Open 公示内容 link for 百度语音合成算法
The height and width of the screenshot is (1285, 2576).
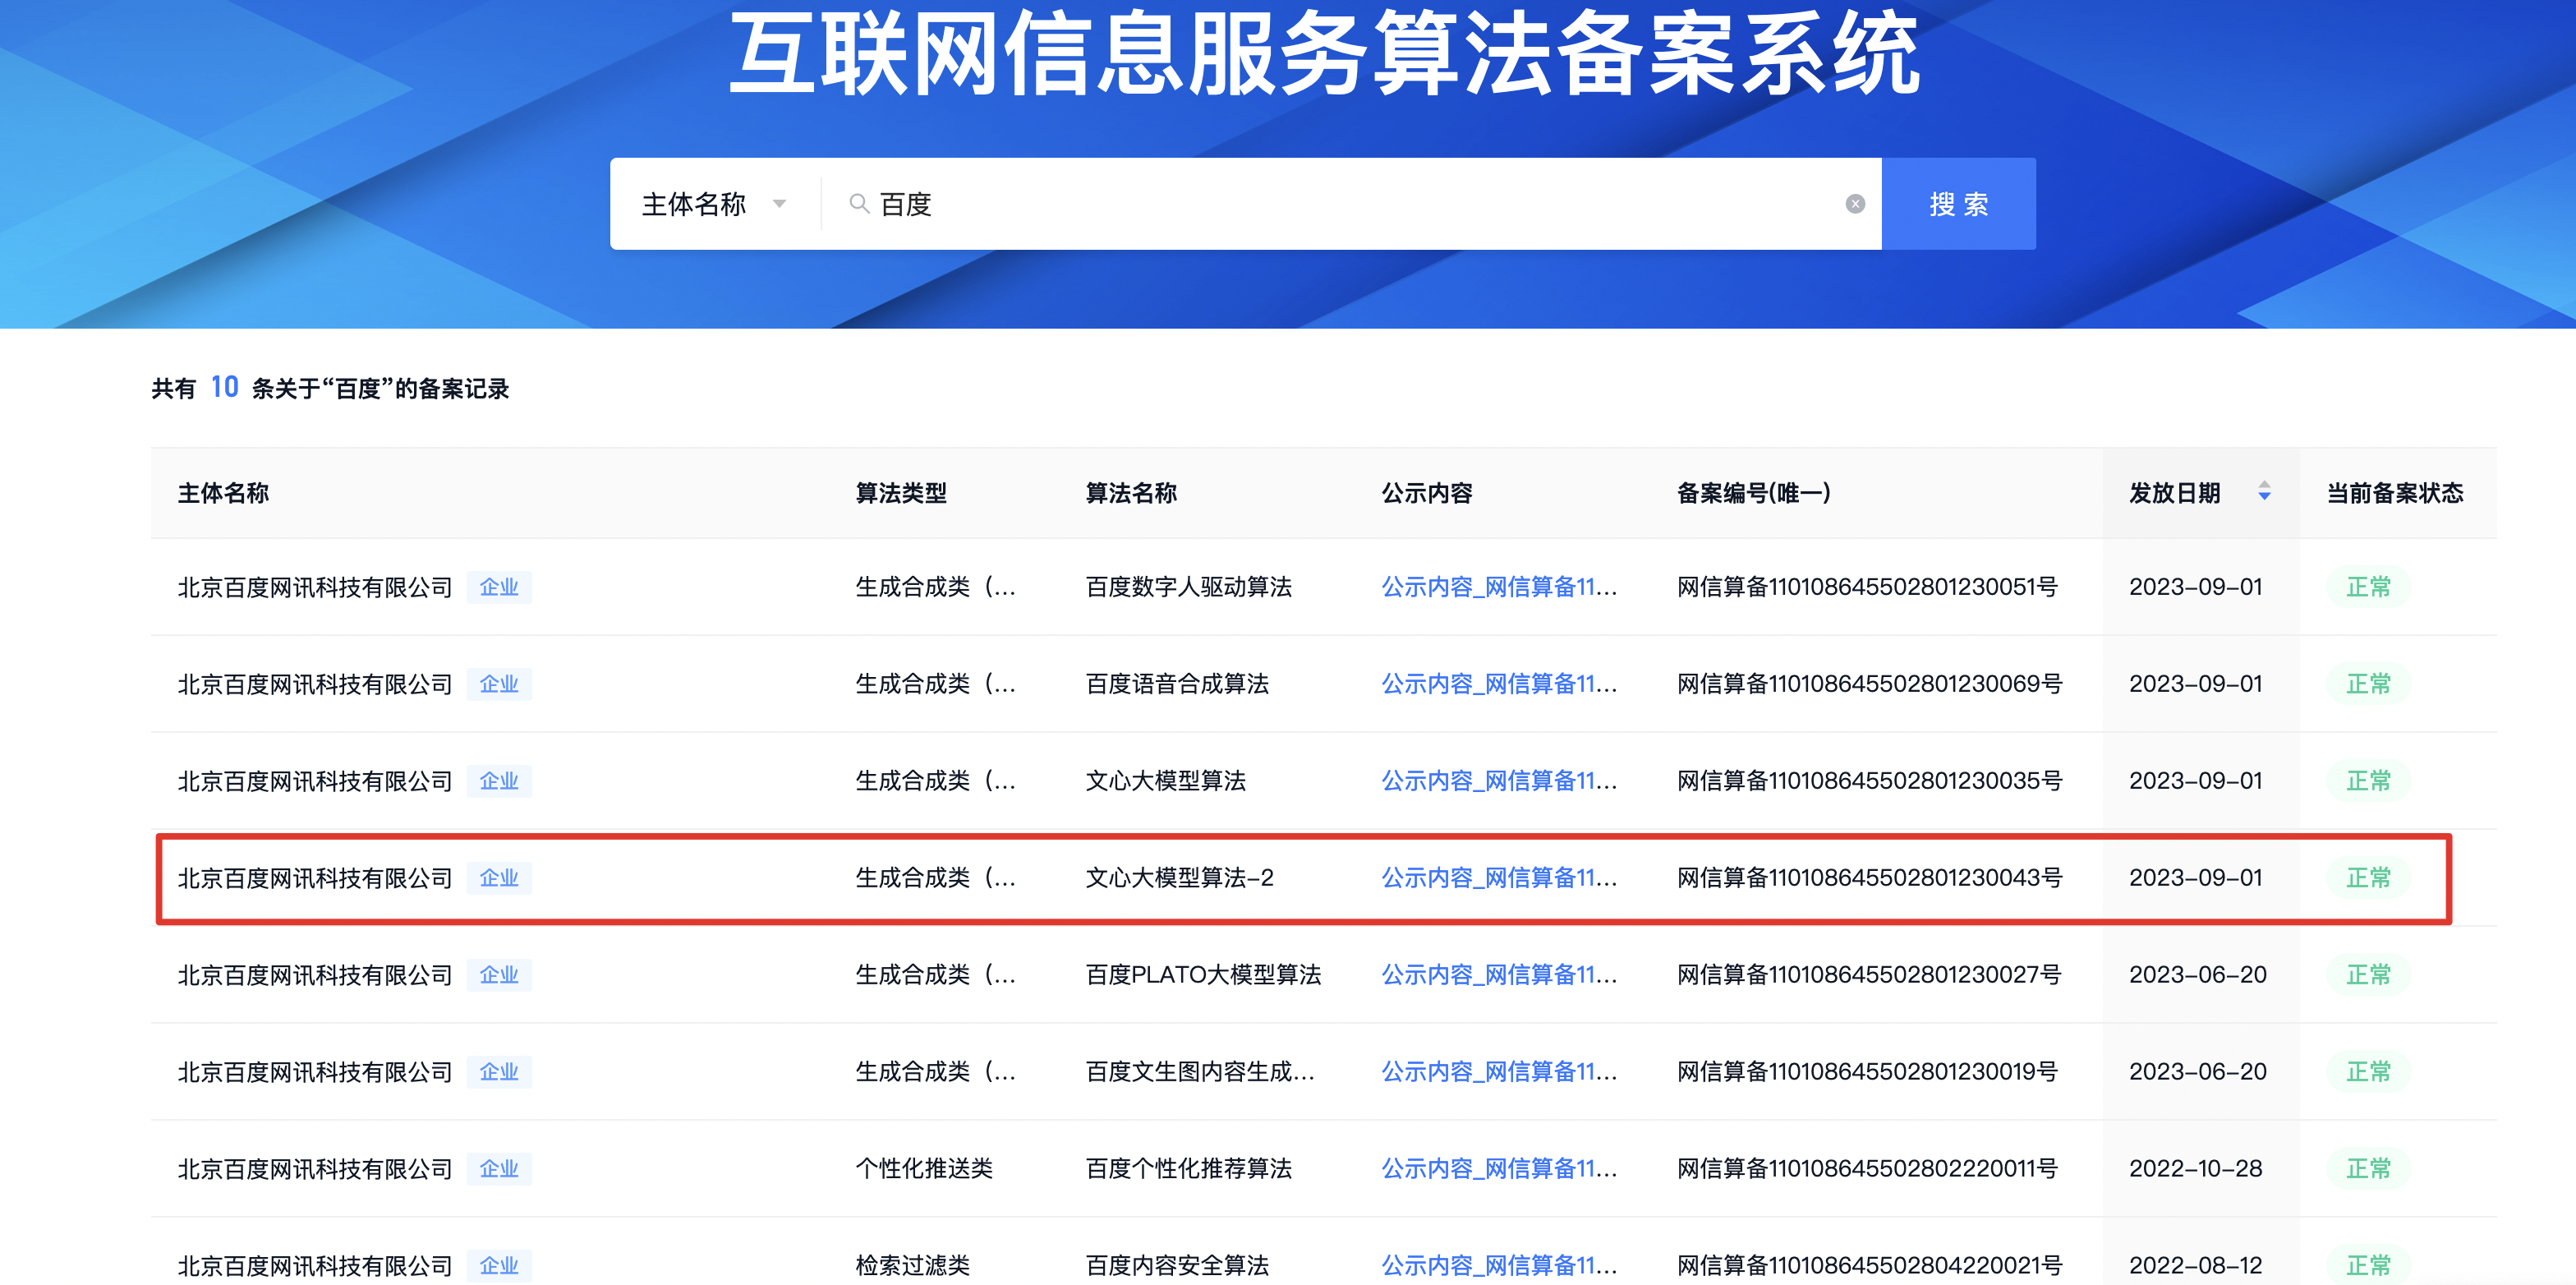click(1498, 684)
